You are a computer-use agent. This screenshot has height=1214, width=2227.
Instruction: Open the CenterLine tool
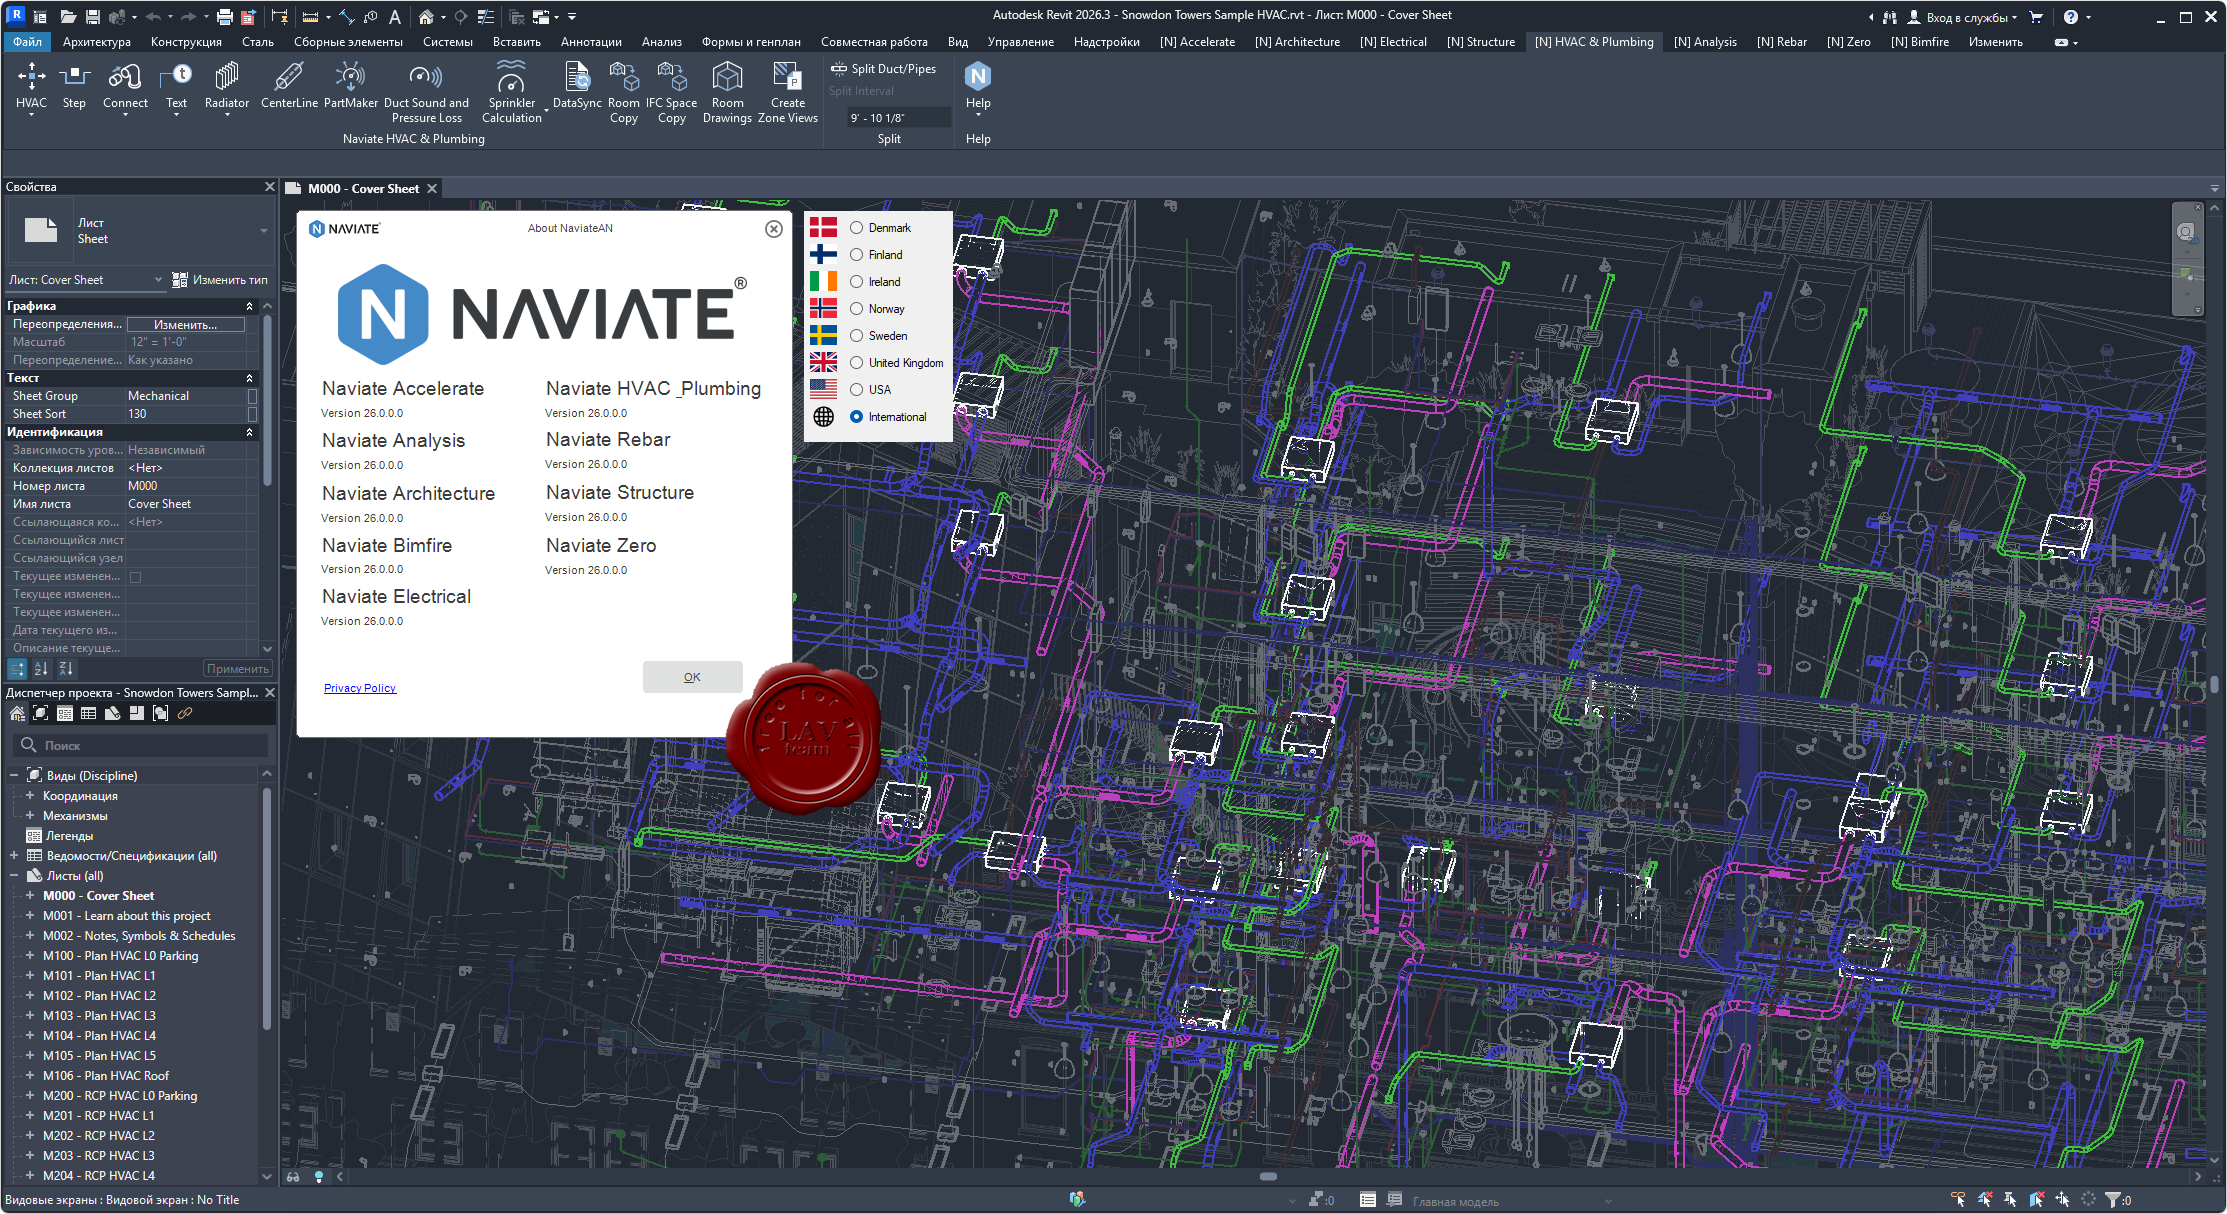click(289, 77)
